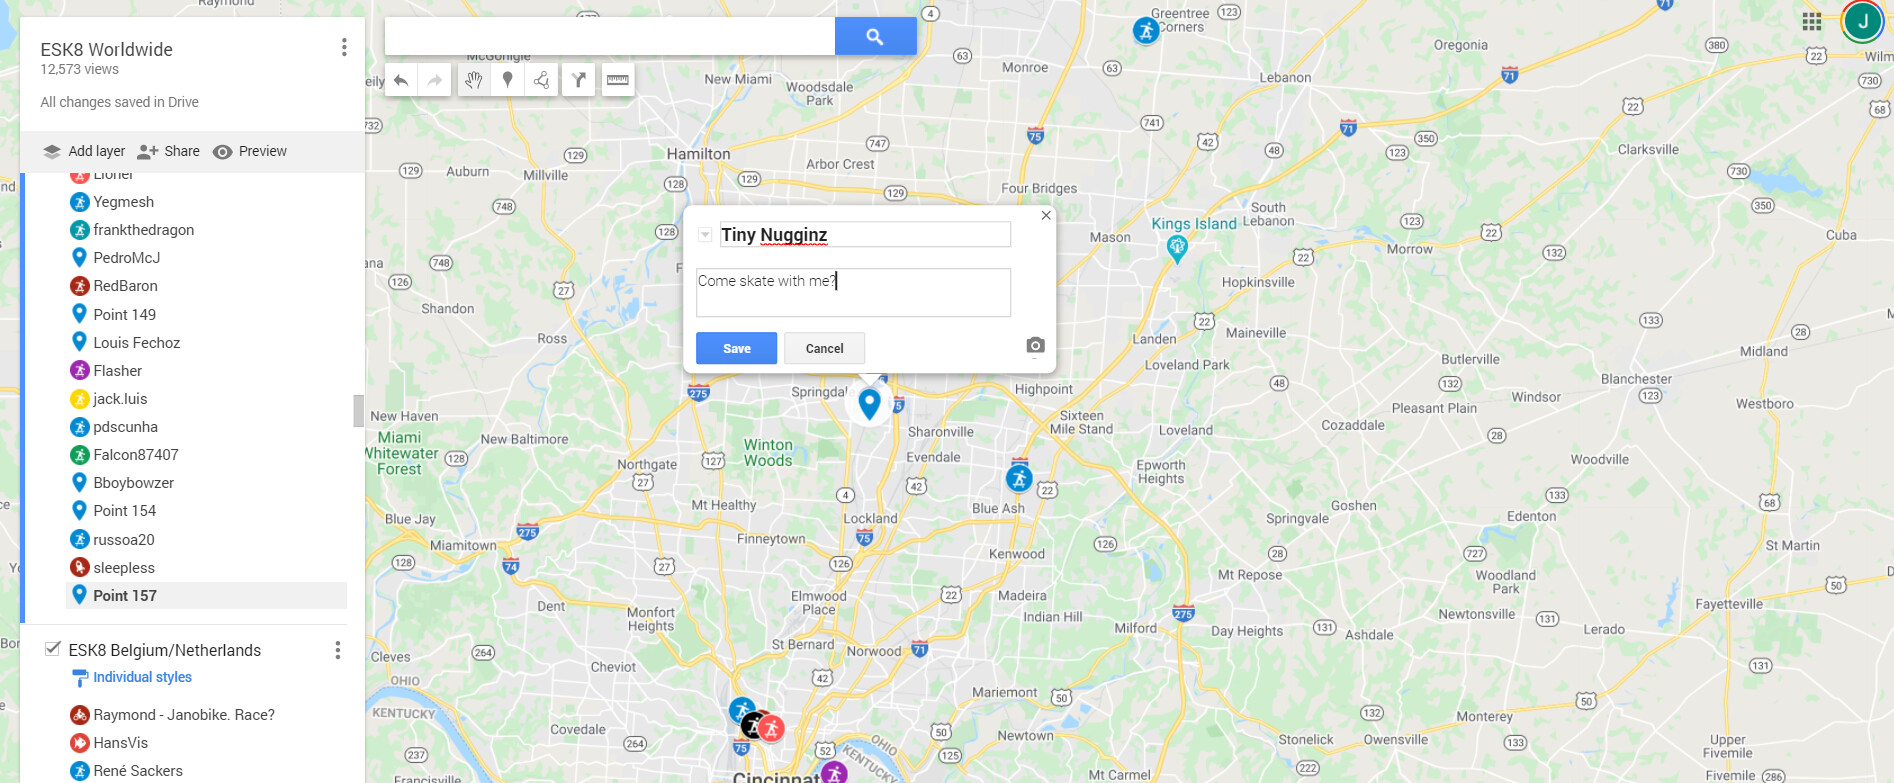Open the add directions tool
This screenshot has height=783, width=1894.
click(x=578, y=80)
